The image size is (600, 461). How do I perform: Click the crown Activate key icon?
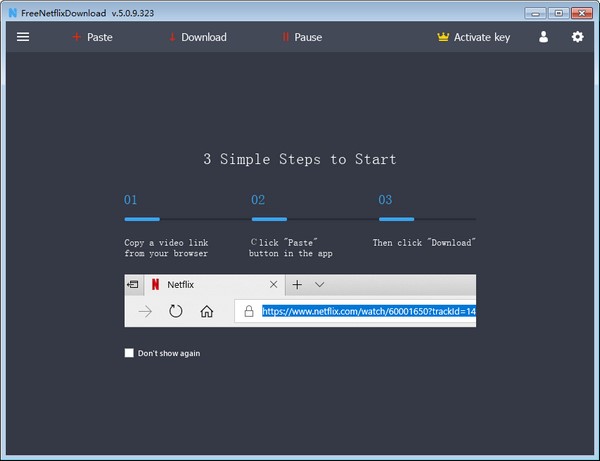pos(443,37)
